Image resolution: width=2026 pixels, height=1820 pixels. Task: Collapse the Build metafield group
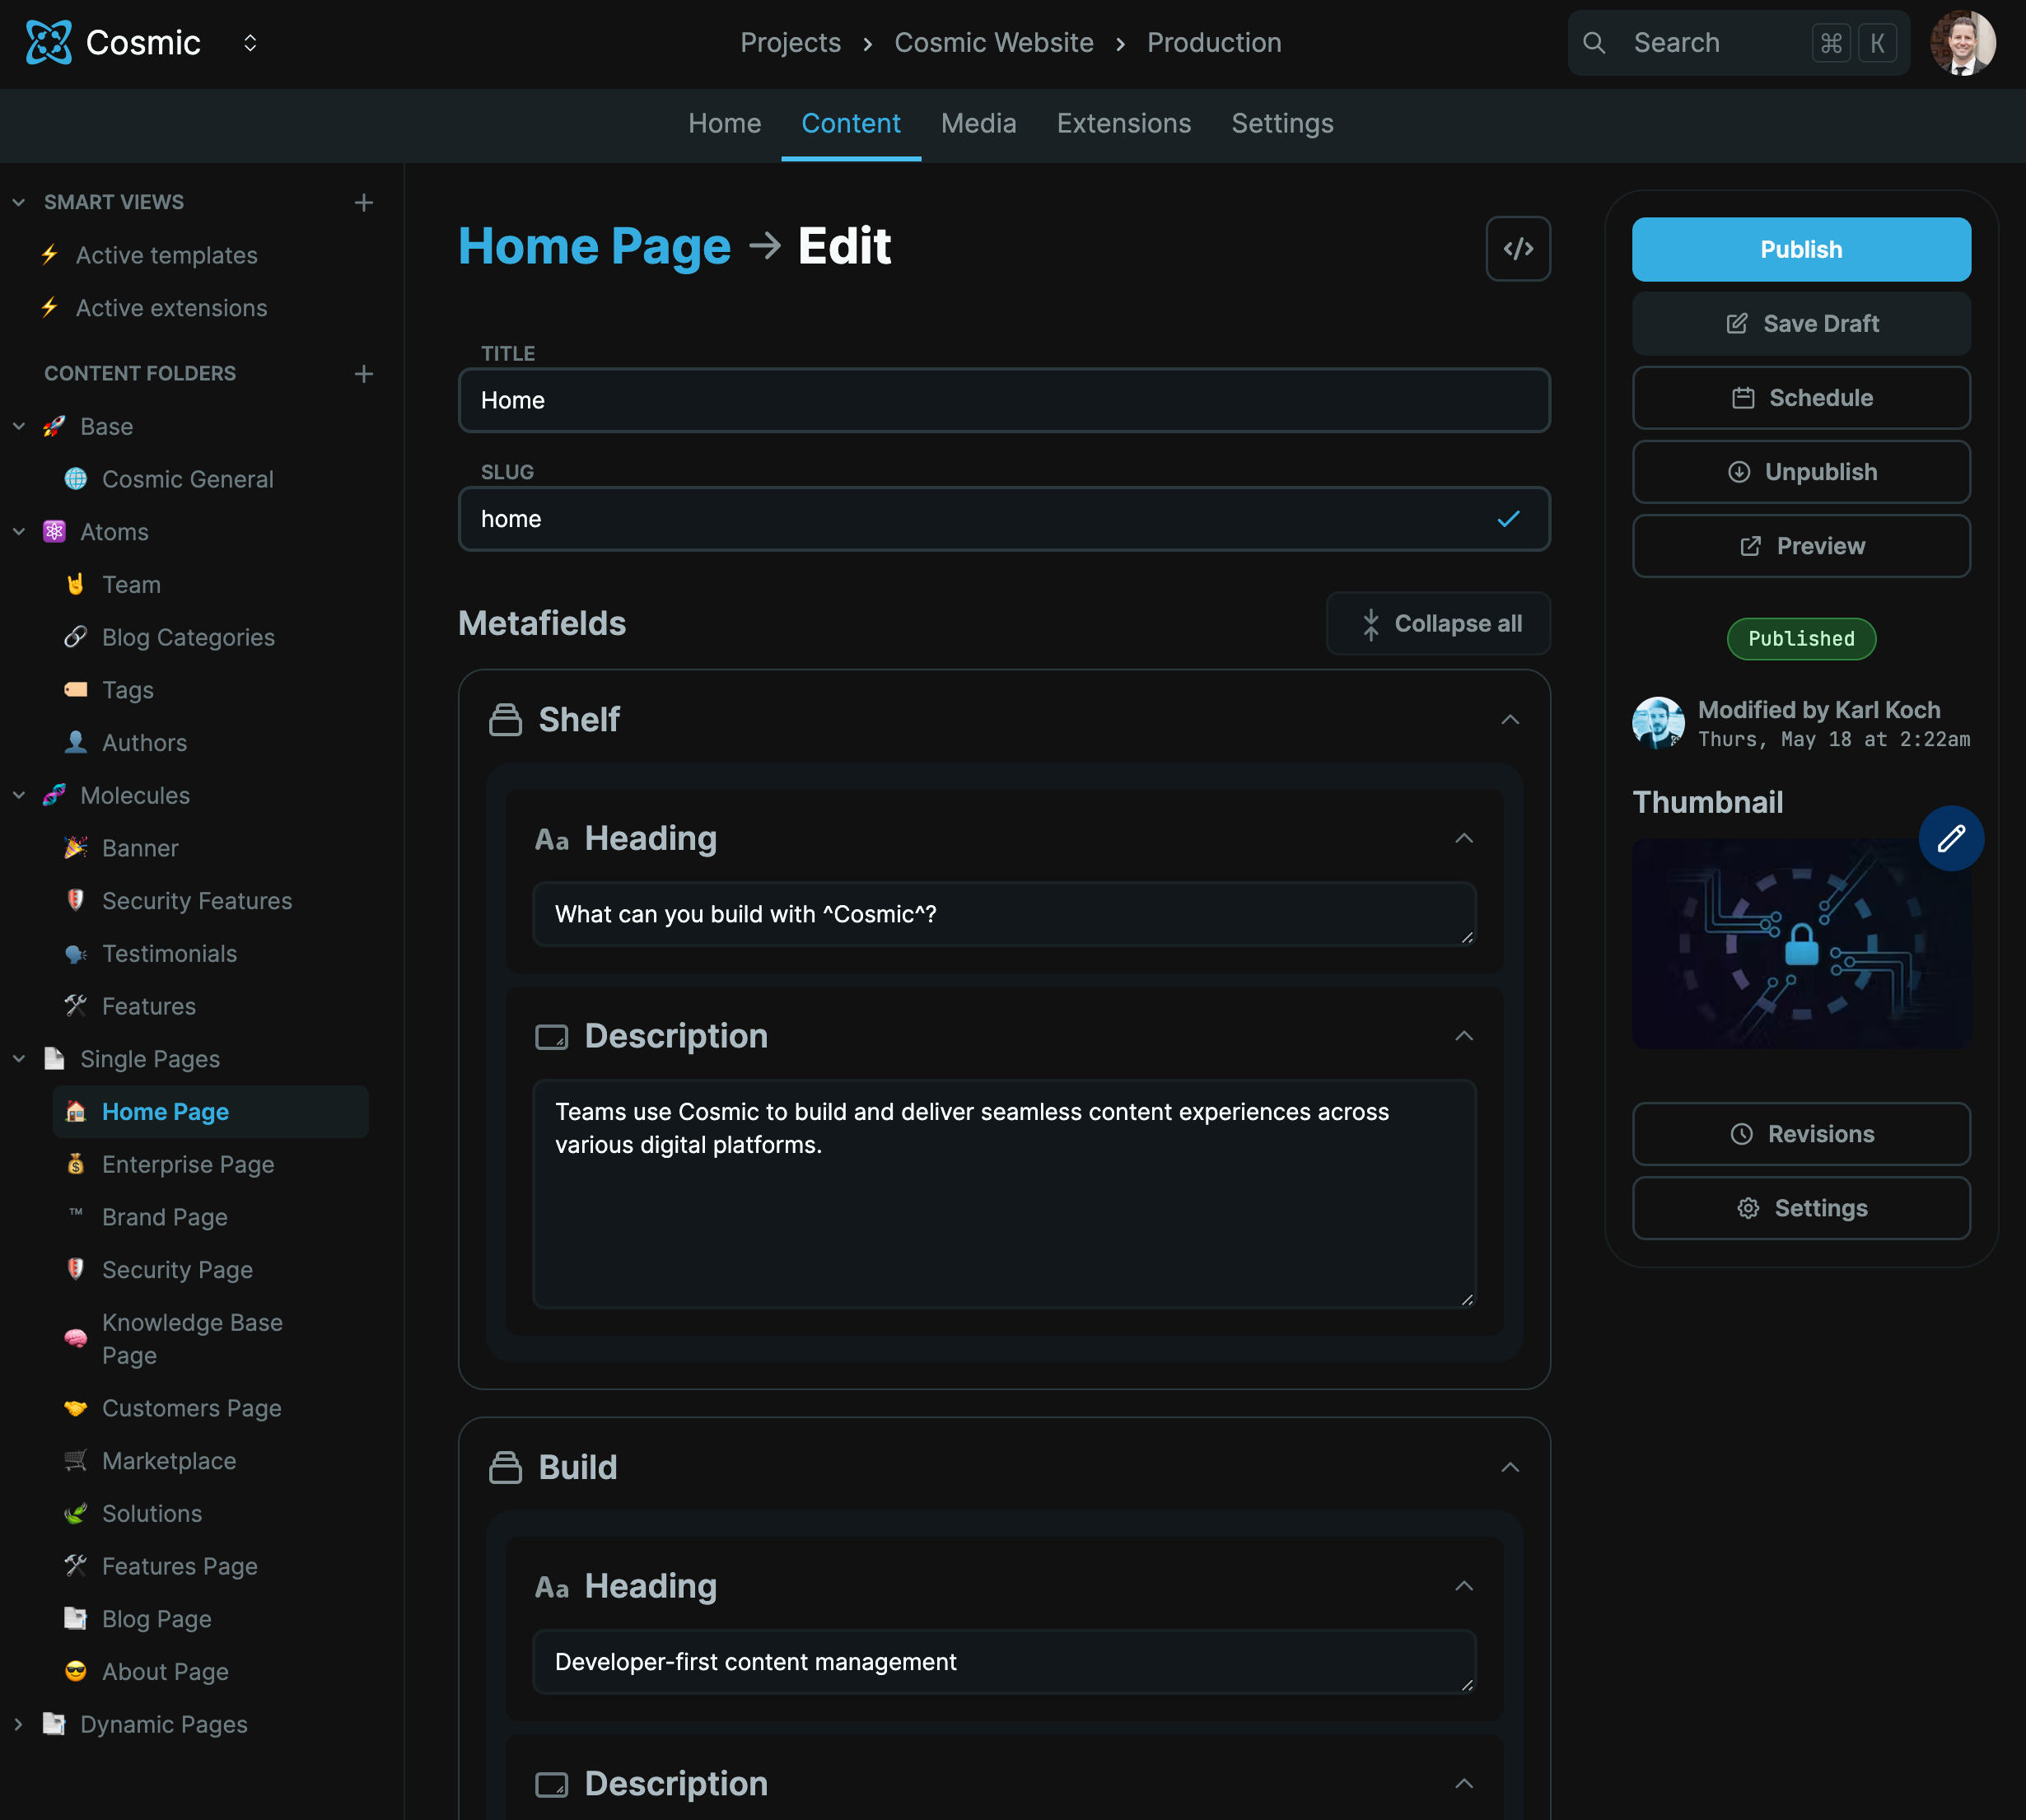[1509, 1467]
